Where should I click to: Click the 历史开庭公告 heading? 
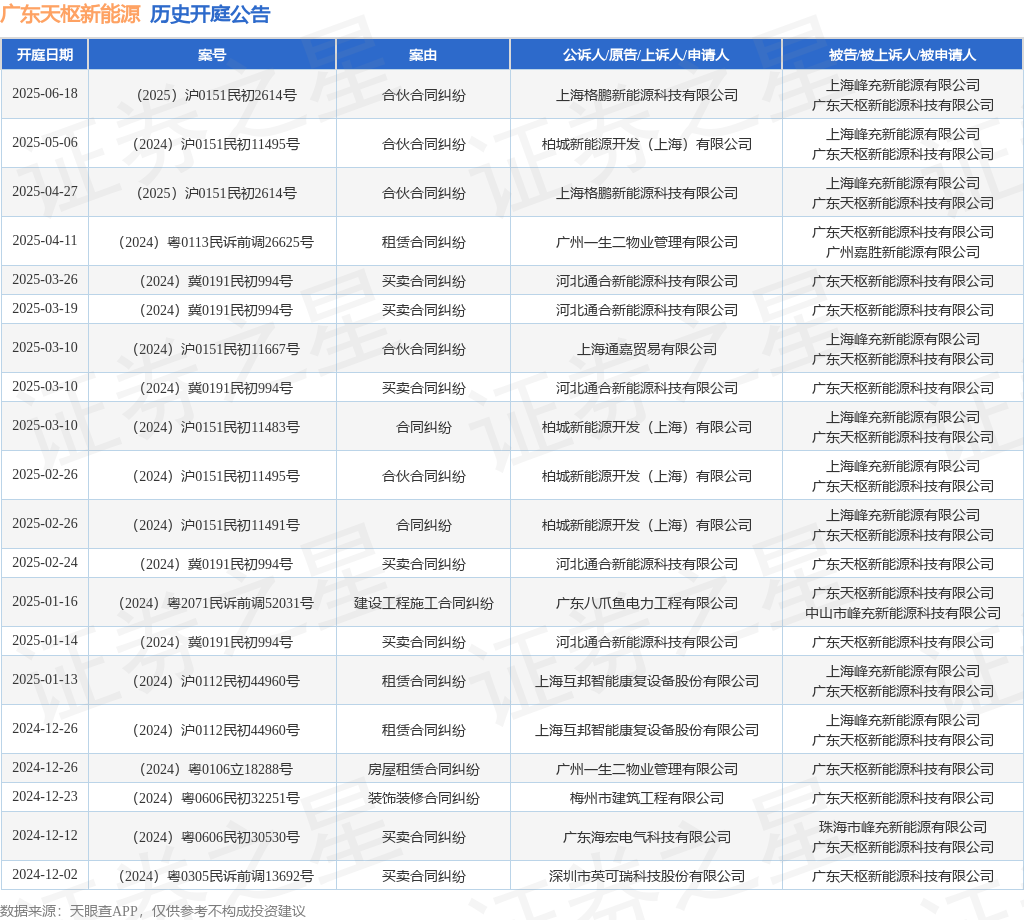click(x=210, y=14)
